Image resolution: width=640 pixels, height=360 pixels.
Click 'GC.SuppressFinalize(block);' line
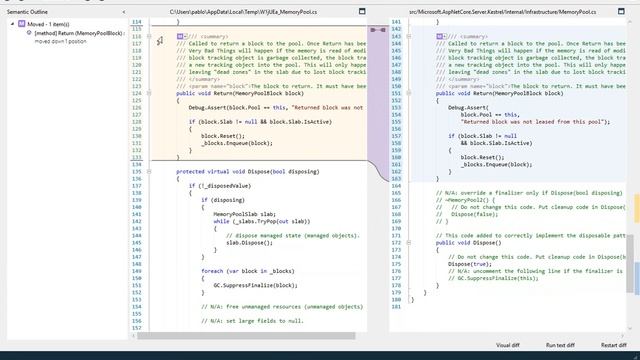coord(256,285)
